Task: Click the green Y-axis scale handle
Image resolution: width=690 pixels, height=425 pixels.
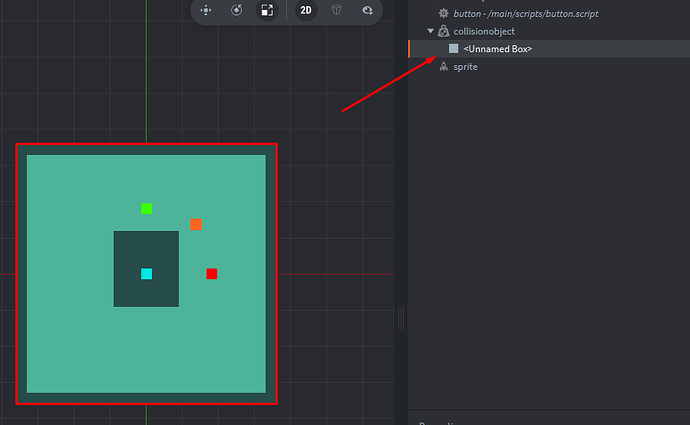Action: (147, 208)
